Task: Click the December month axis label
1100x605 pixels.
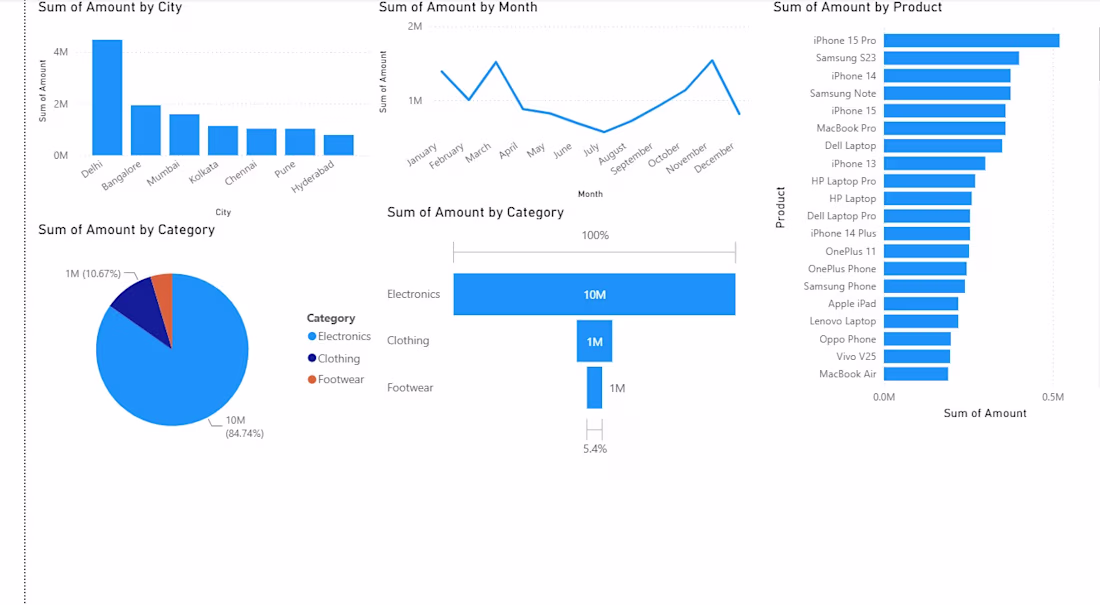Action: (x=714, y=158)
